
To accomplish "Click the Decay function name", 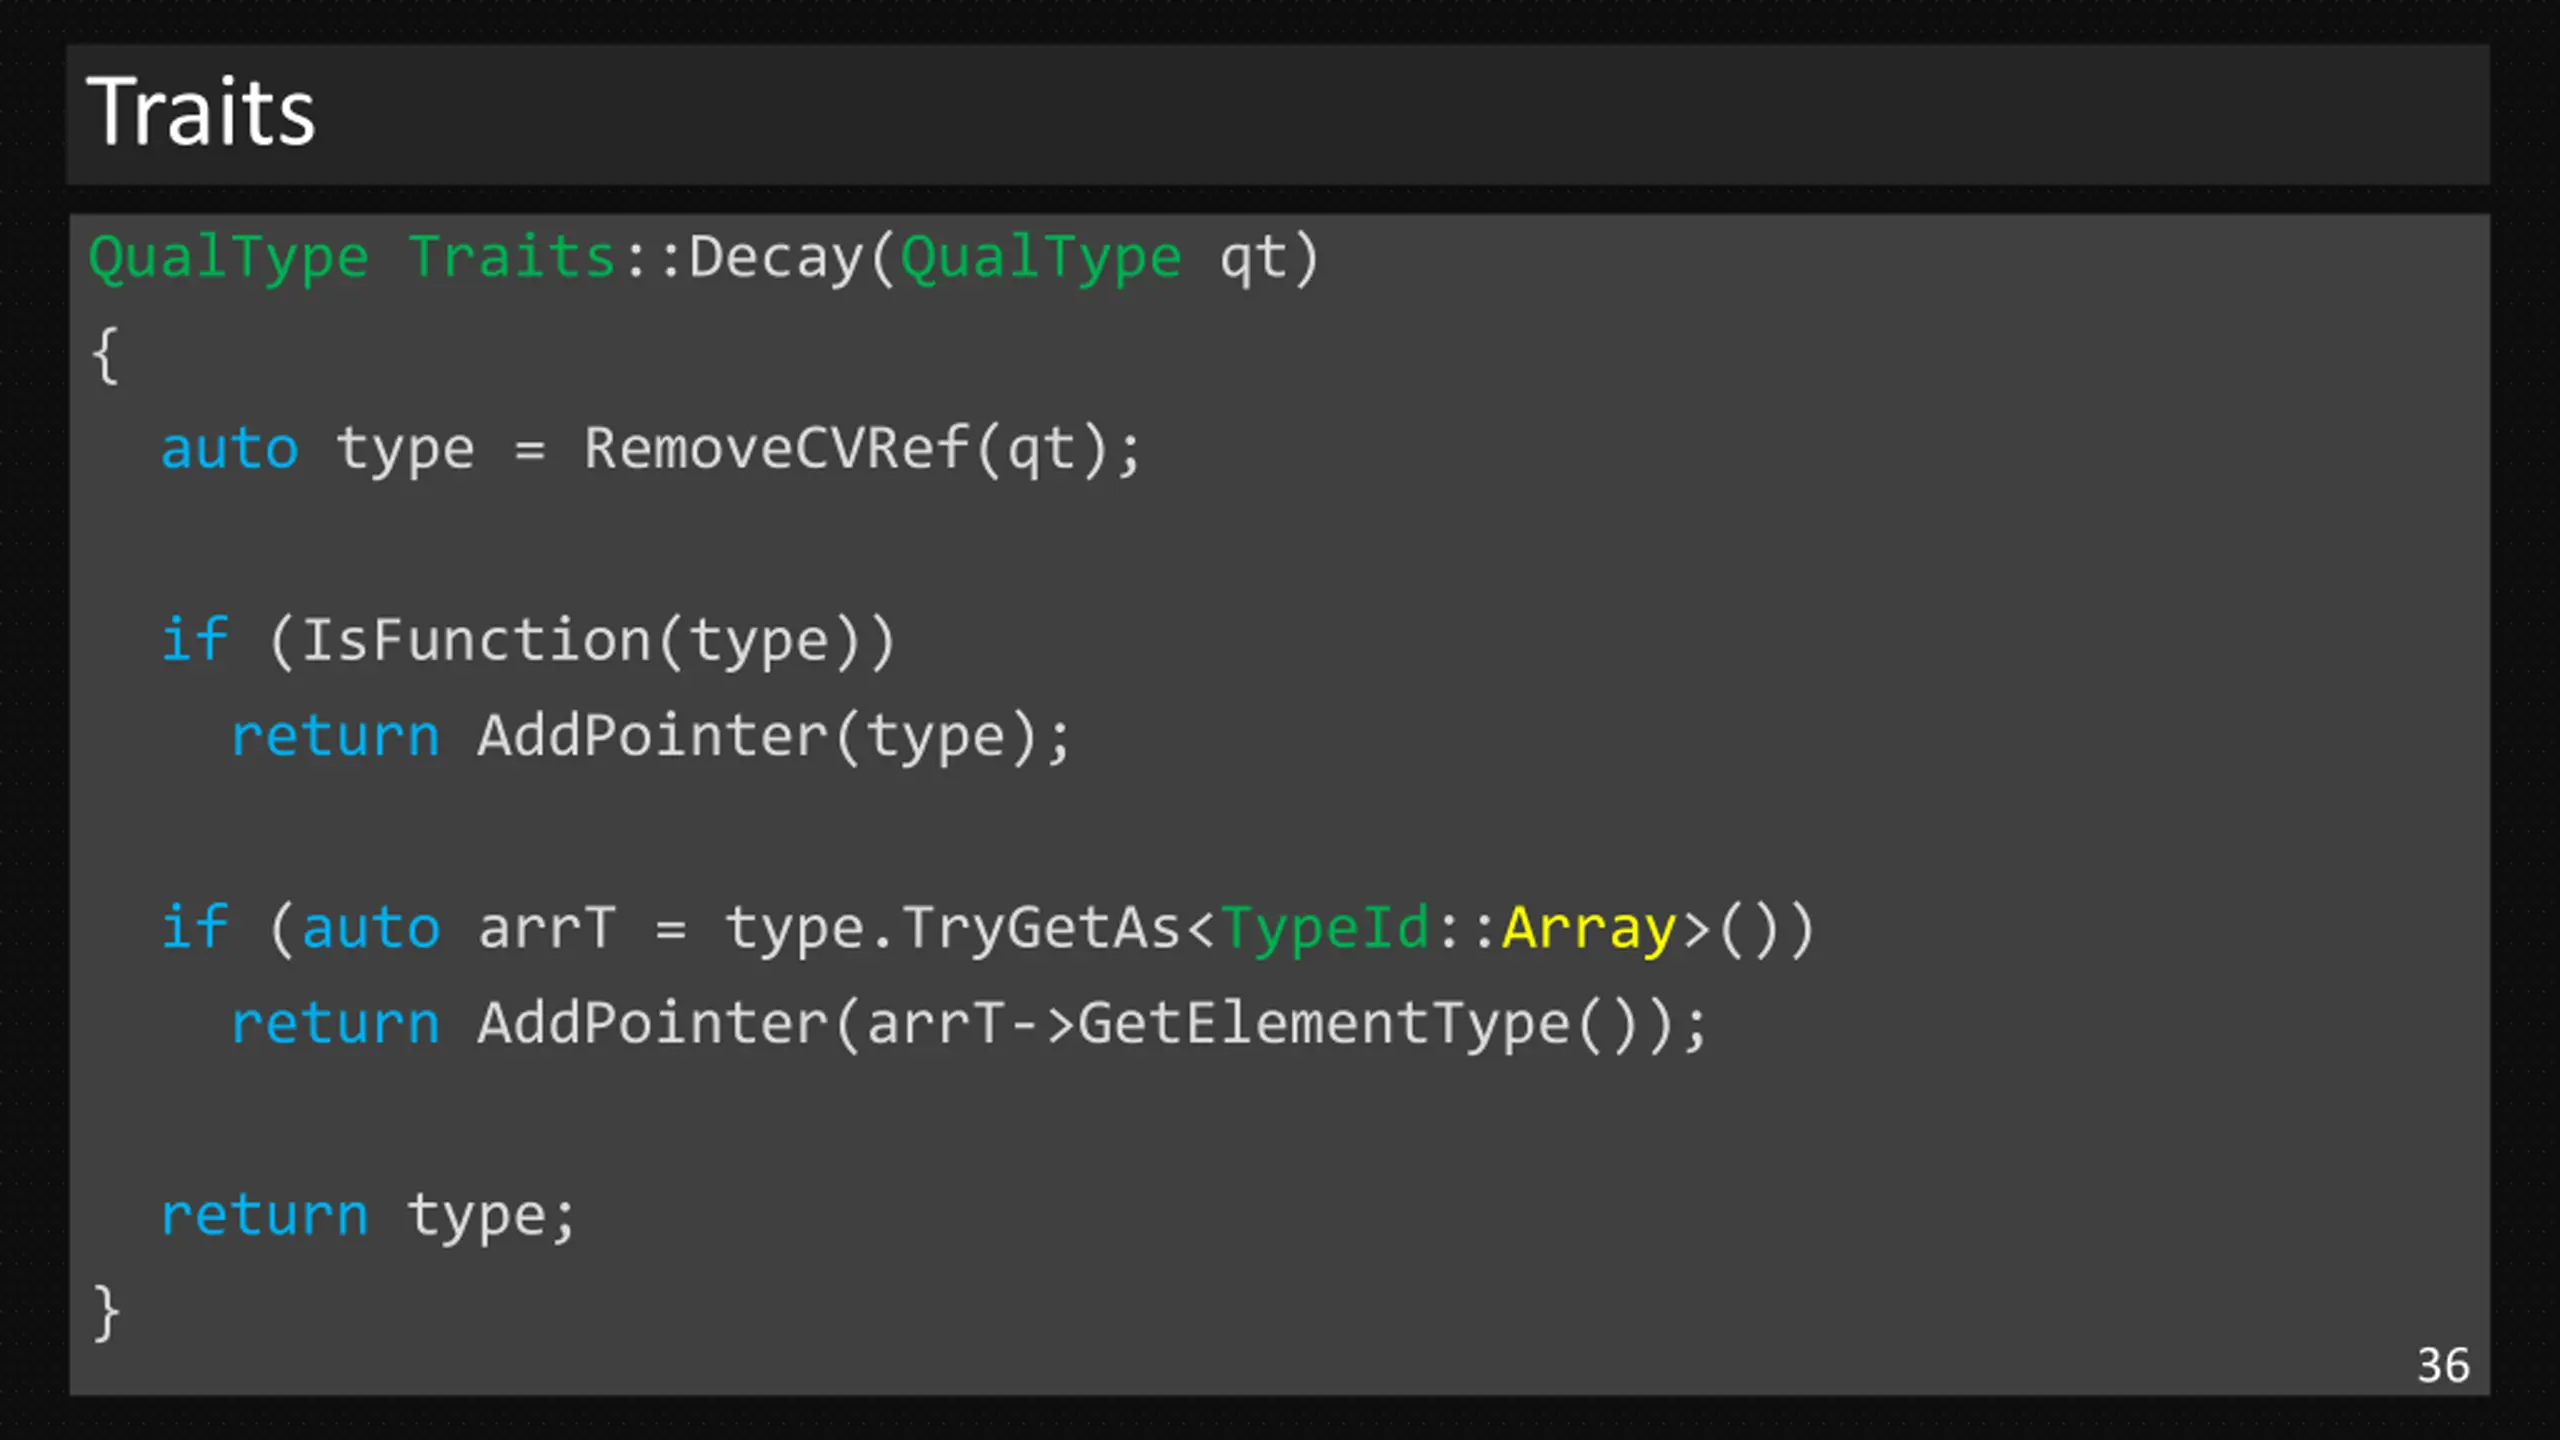I will pos(777,259).
